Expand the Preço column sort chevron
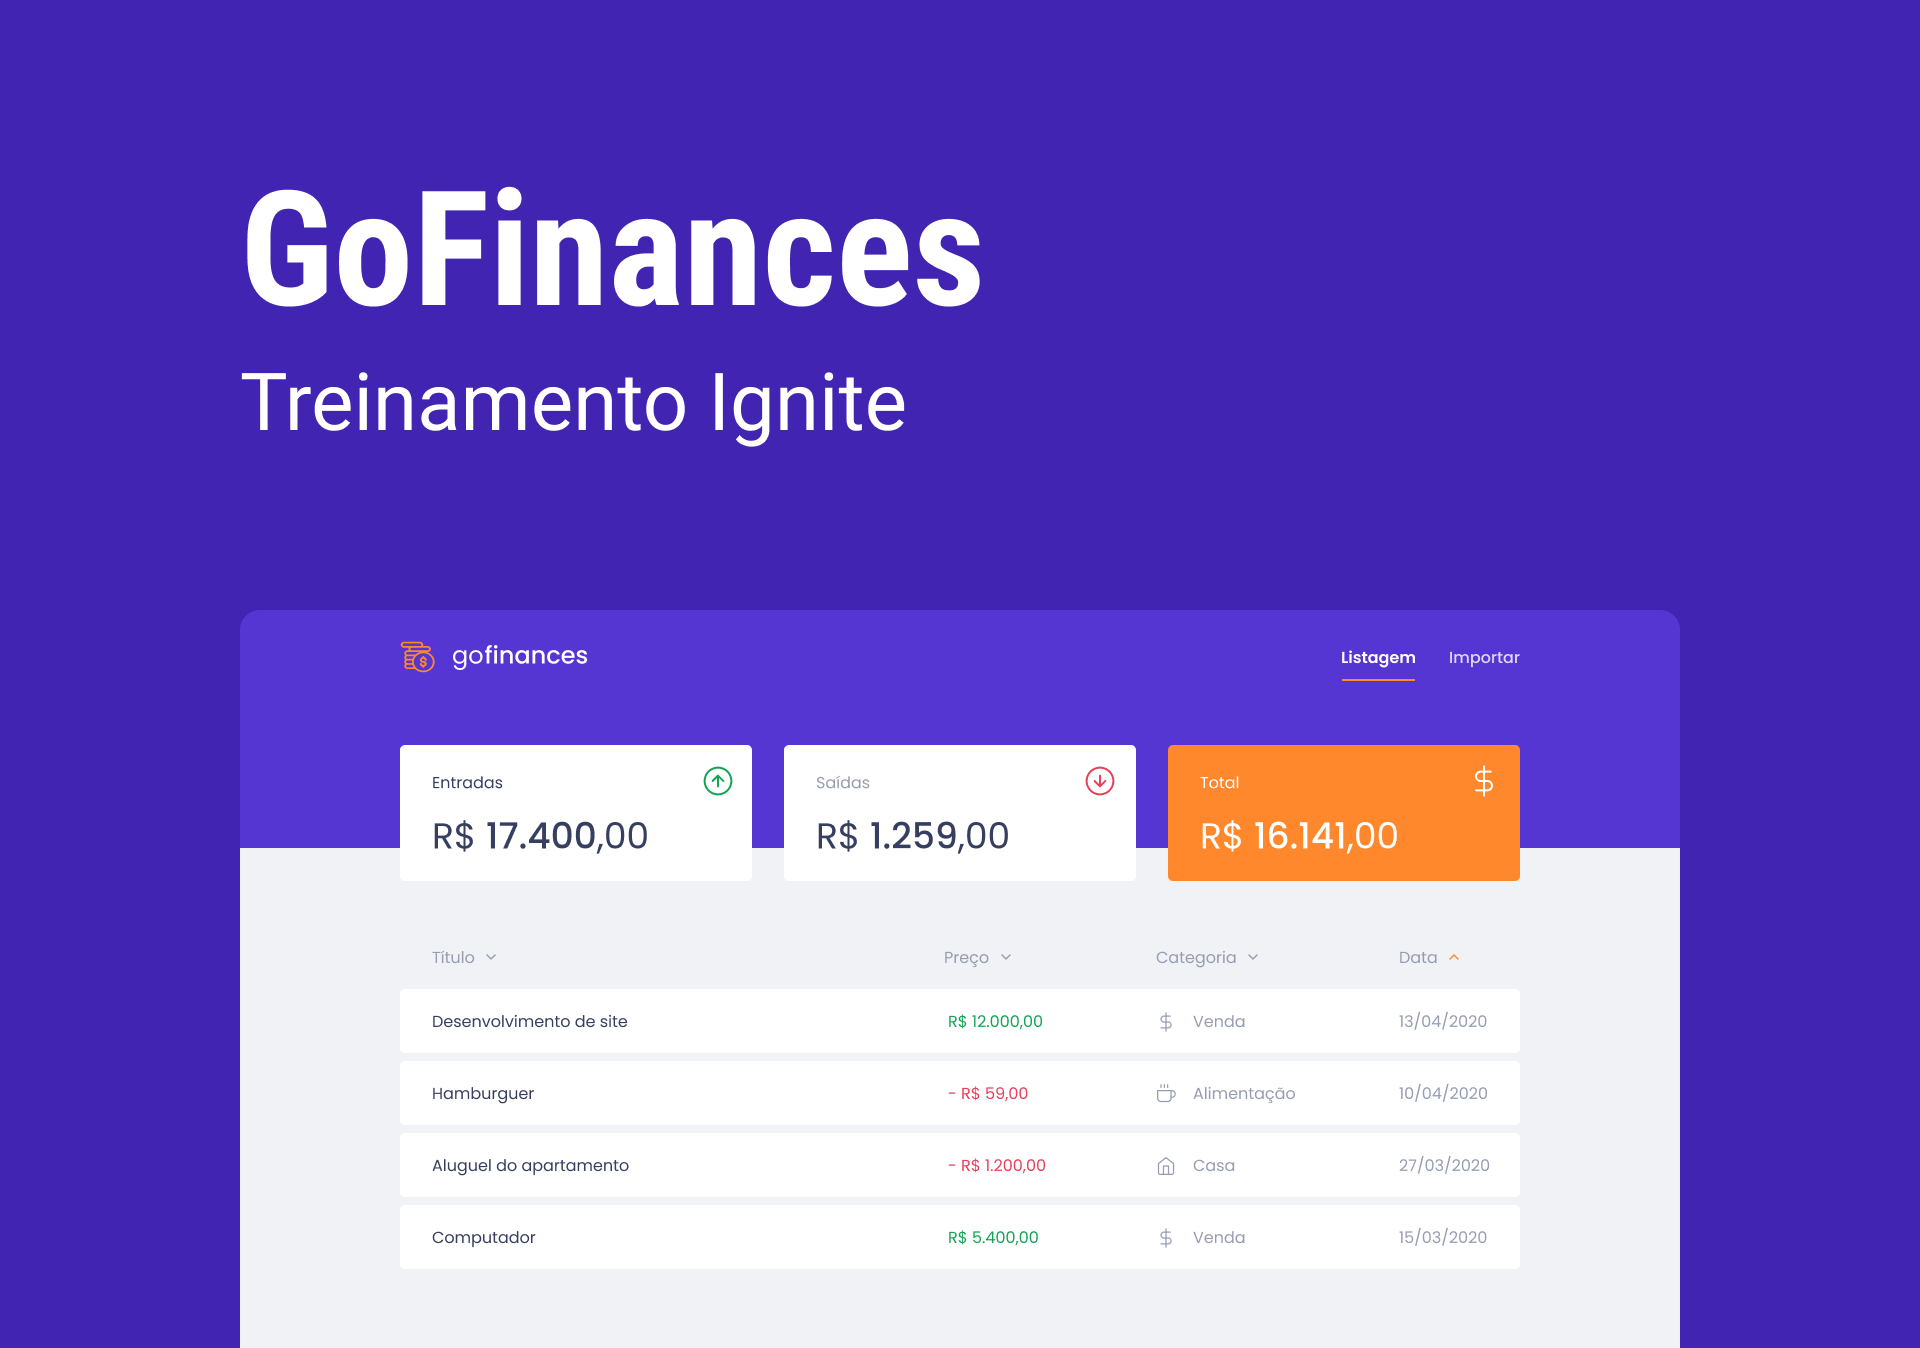1920x1348 pixels. pos(1006,958)
